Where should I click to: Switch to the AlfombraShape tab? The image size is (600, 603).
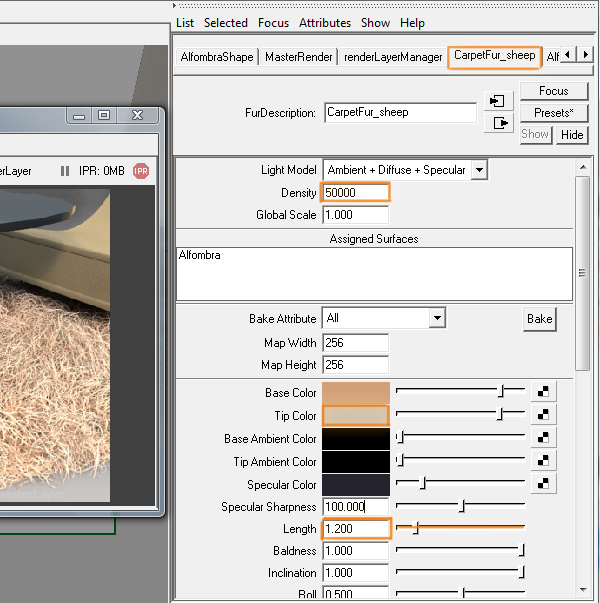(x=217, y=57)
